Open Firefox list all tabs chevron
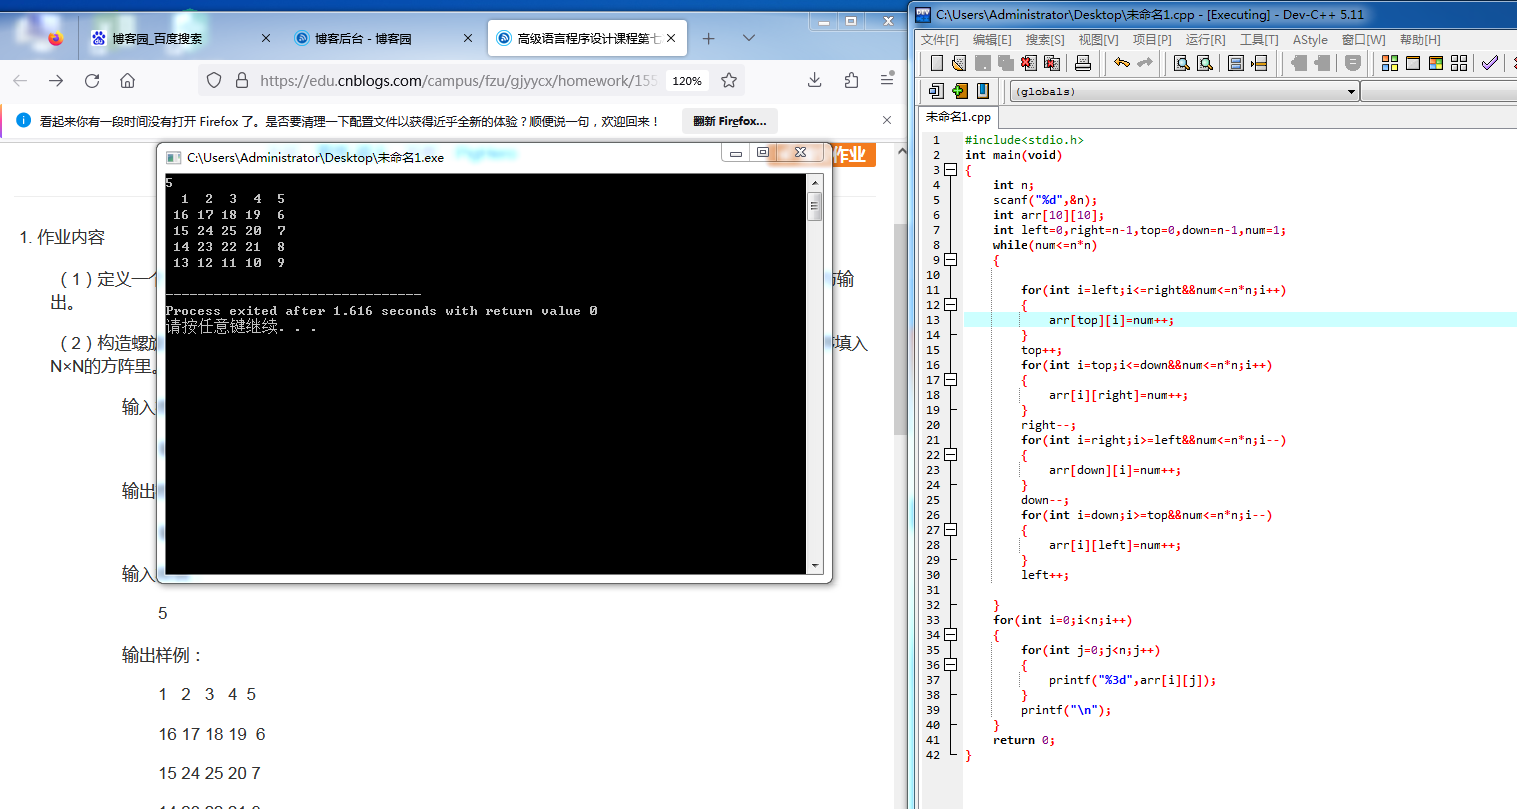The height and width of the screenshot is (809, 1517). 749,38
